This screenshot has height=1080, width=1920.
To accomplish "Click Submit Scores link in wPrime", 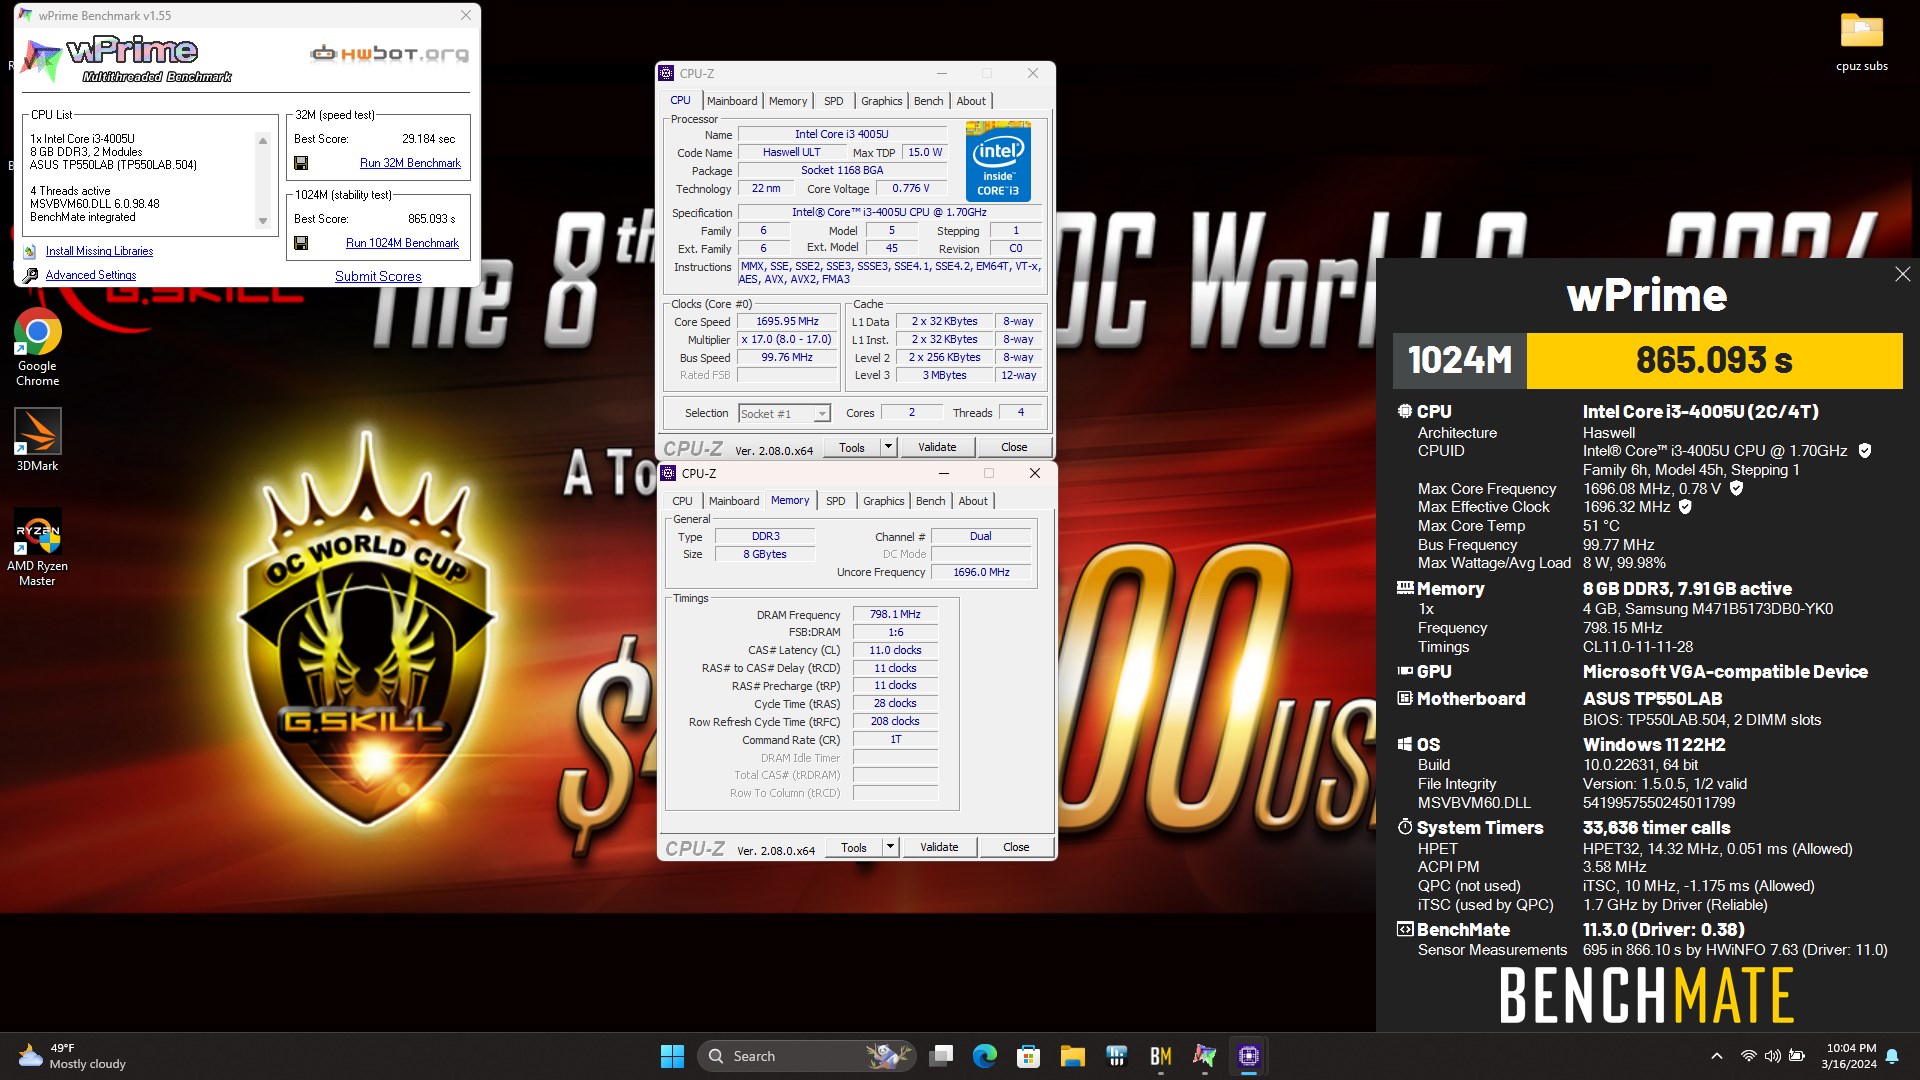I will pyautogui.click(x=378, y=276).
